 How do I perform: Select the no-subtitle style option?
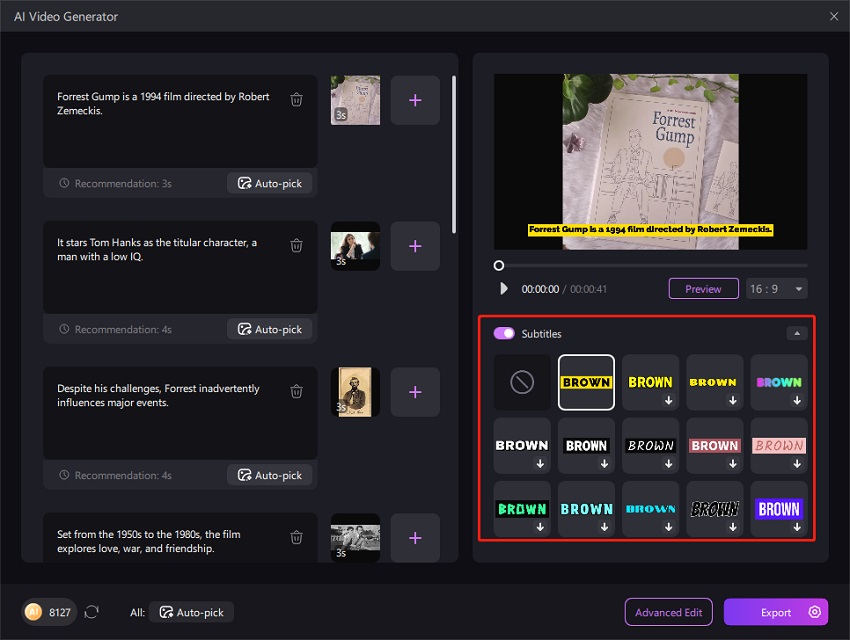[x=522, y=382]
